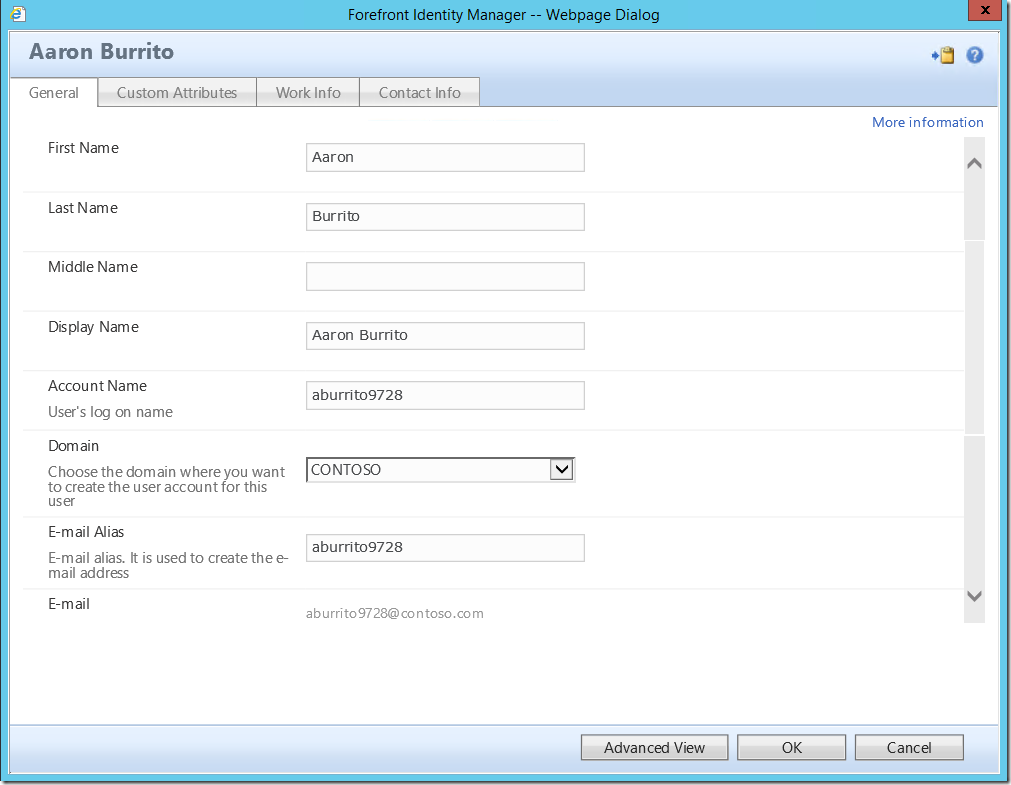Screen dimensions: 1011x785
Task: Click the scroll up chevron arrow
Action: (974, 164)
